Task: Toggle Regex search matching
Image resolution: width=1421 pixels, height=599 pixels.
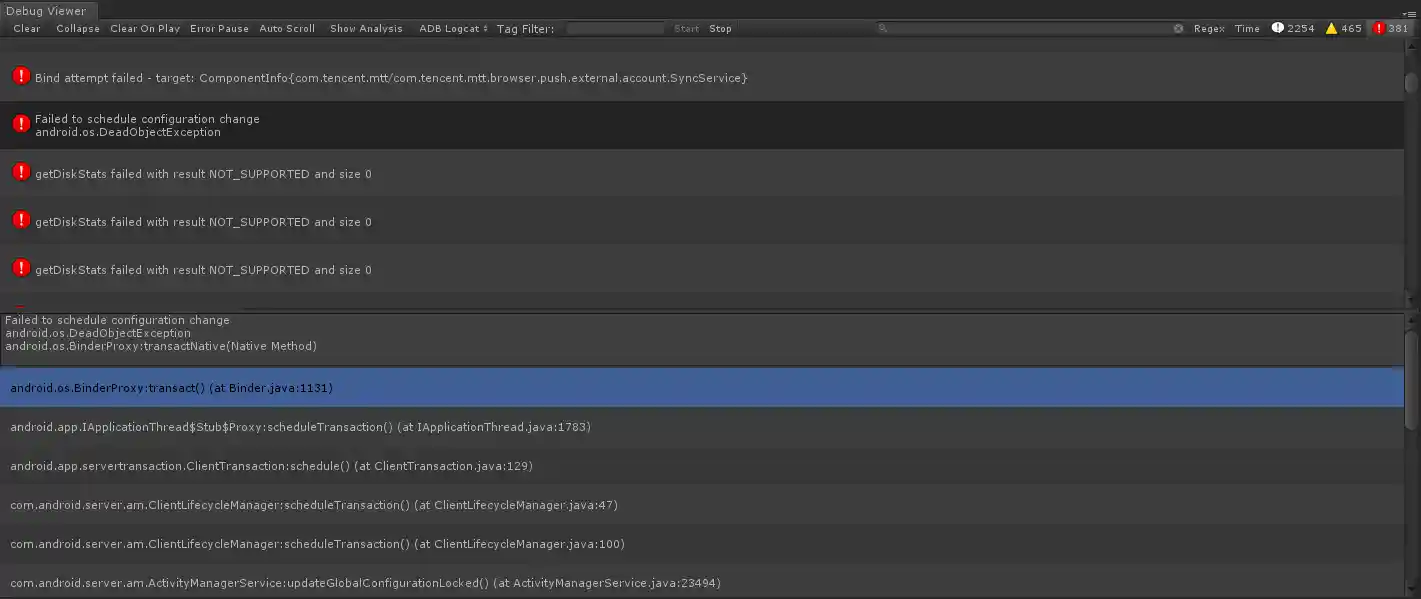Action: pos(1208,28)
